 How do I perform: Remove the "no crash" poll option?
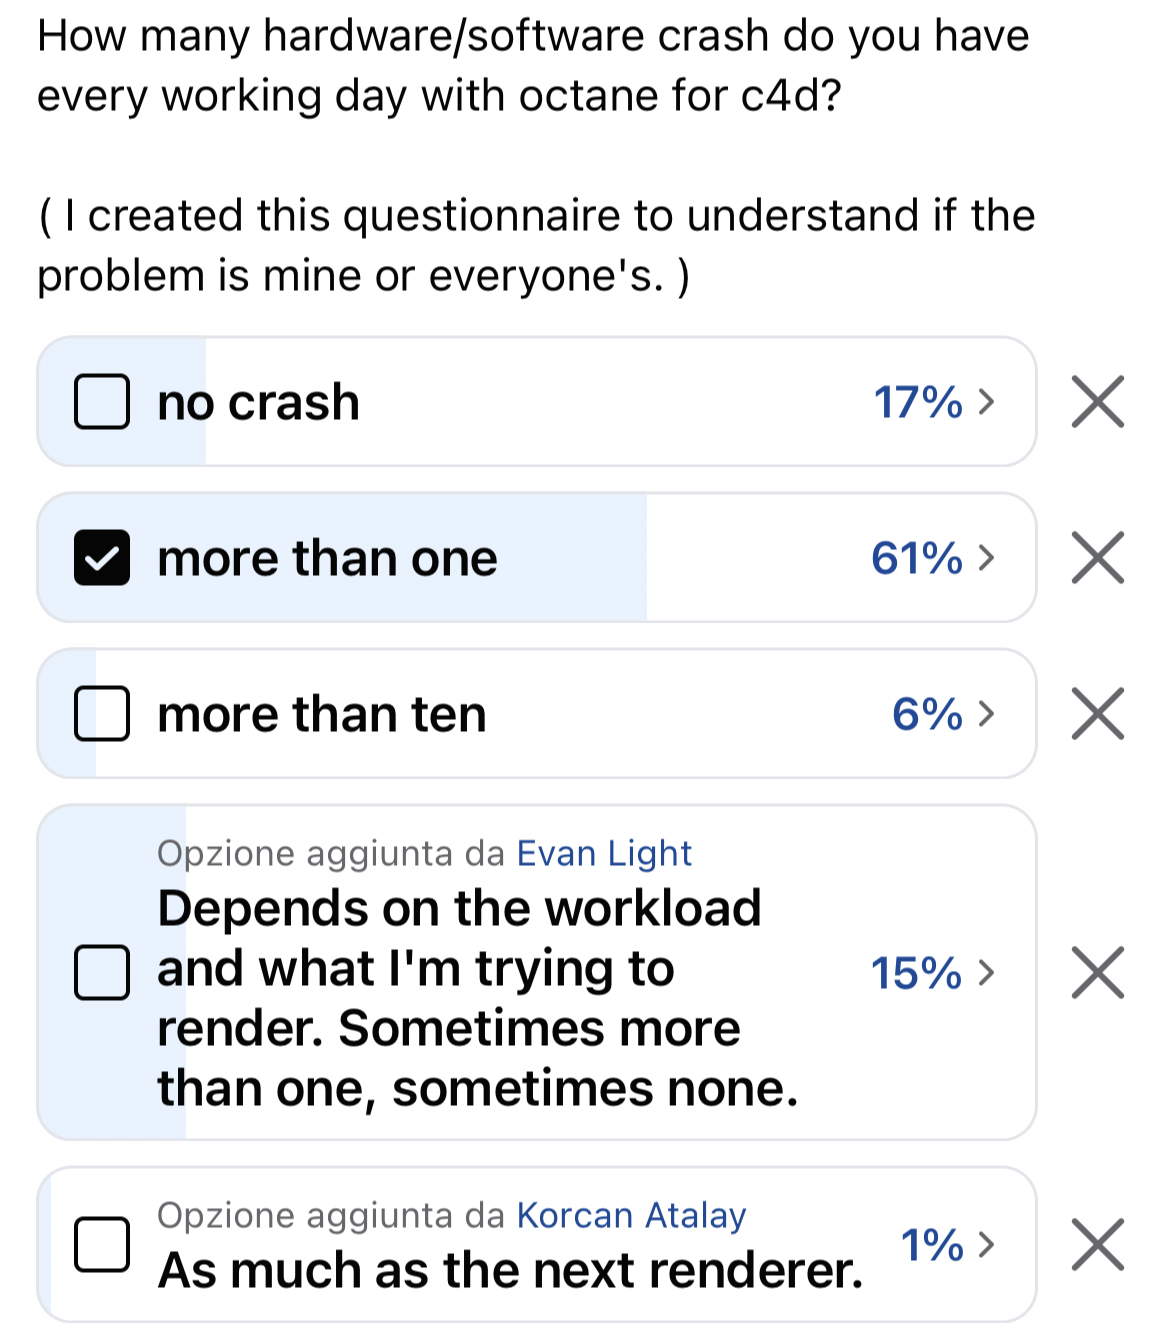1097,402
